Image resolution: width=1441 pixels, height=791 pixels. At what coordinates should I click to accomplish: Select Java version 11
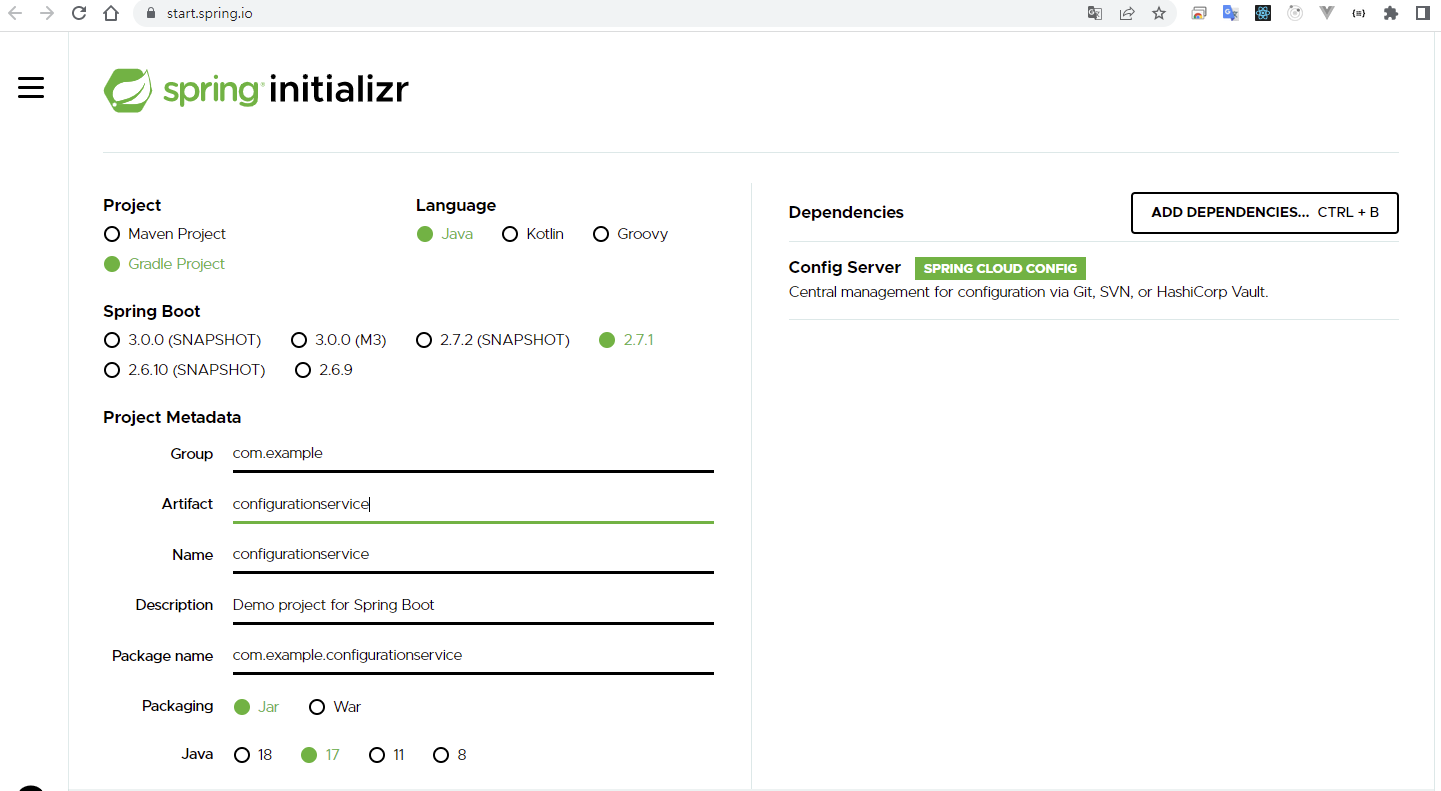[x=387, y=755]
